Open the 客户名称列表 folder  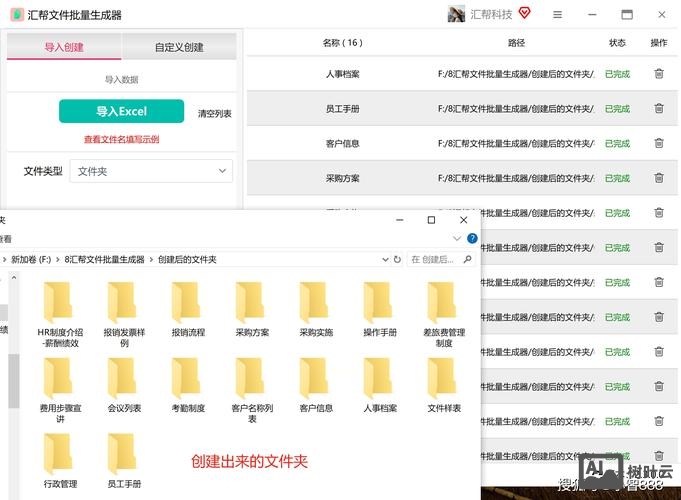pyautogui.click(x=252, y=390)
